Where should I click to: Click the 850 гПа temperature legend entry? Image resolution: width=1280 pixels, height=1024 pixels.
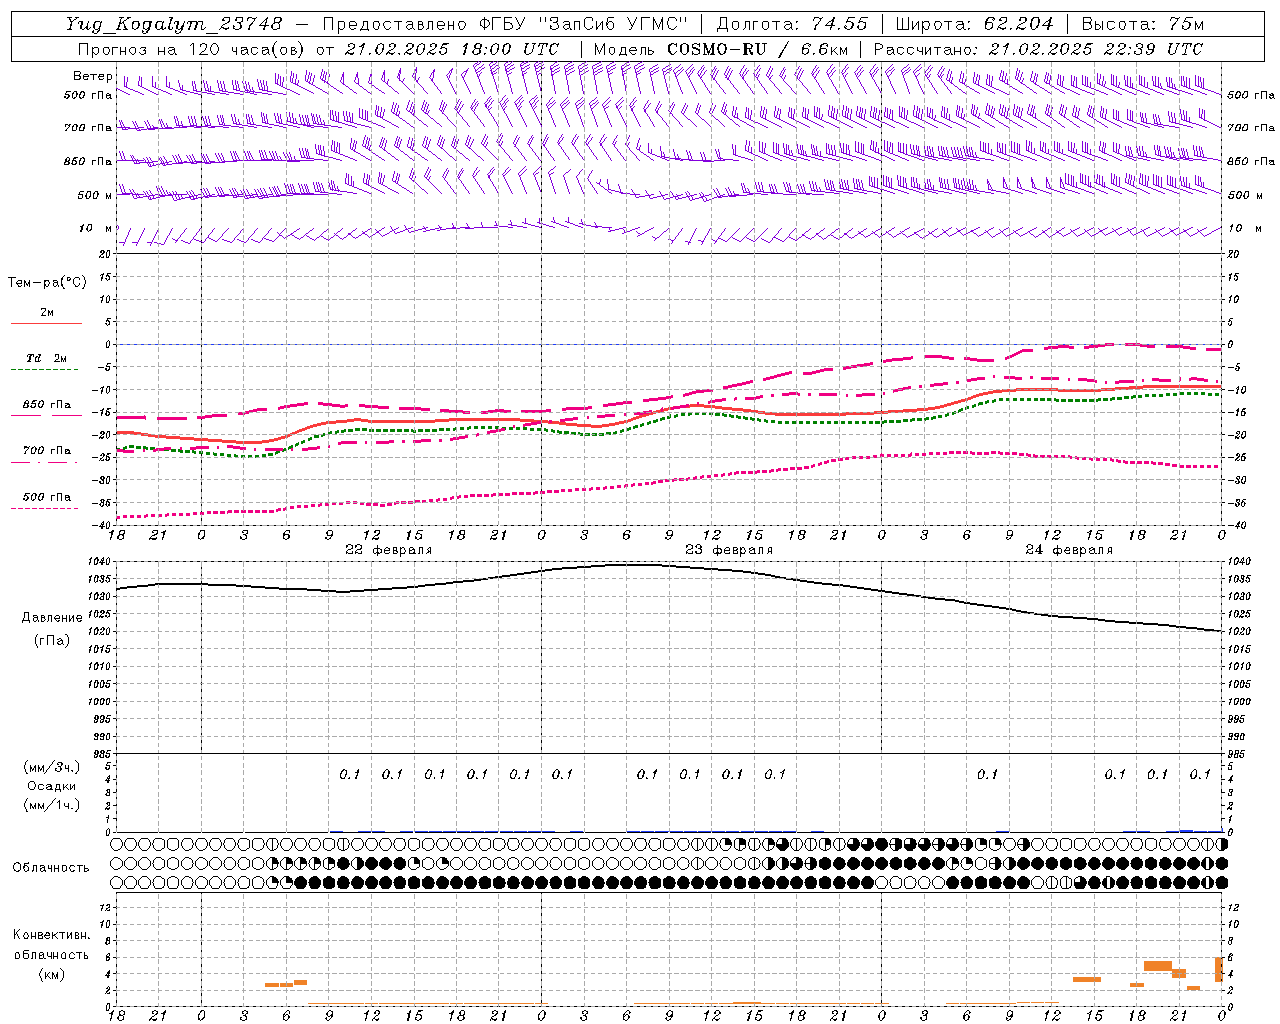pos(47,405)
